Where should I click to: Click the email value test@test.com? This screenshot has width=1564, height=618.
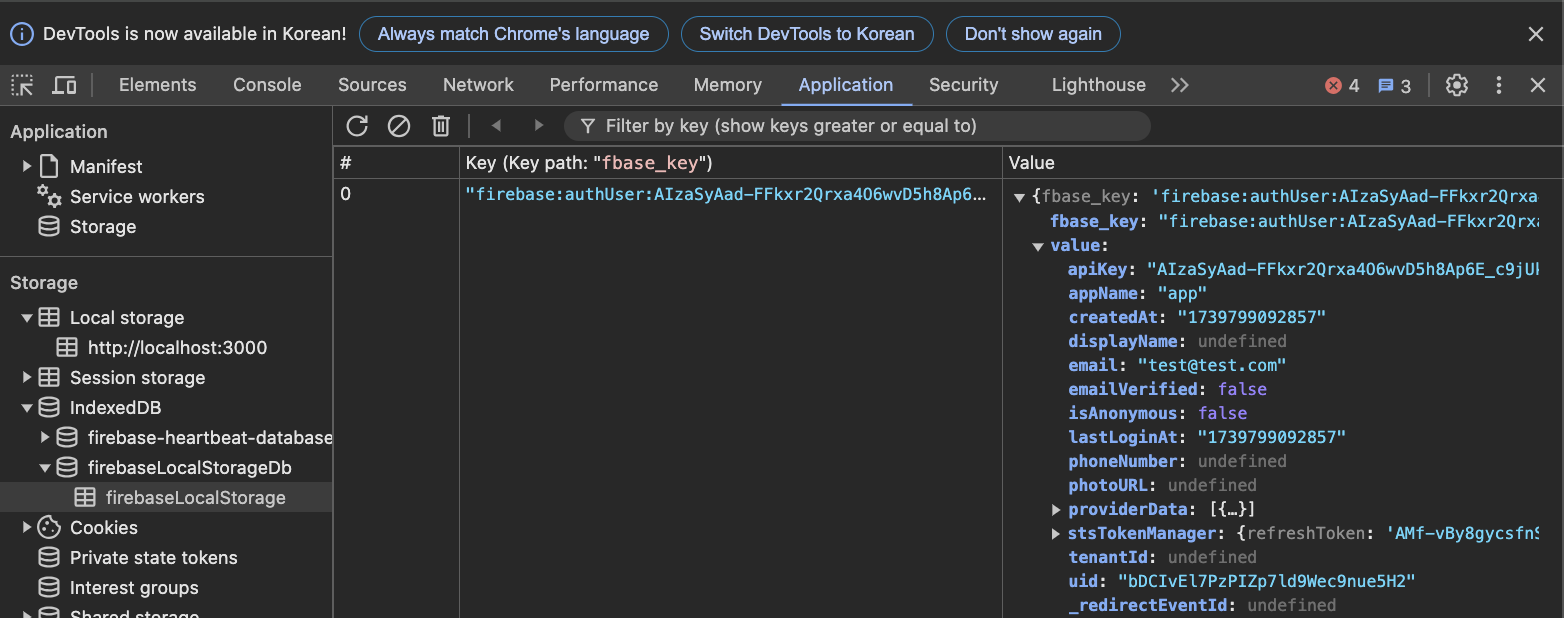[1212, 365]
